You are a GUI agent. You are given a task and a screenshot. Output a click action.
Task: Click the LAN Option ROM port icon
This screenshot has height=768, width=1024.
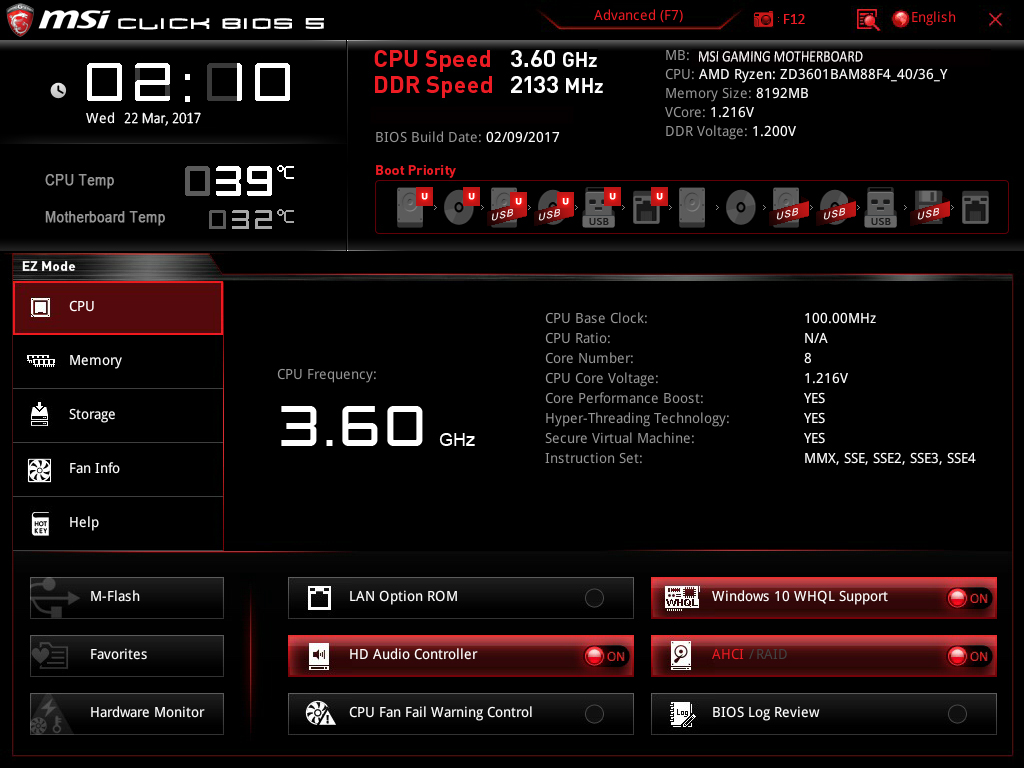click(319, 598)
